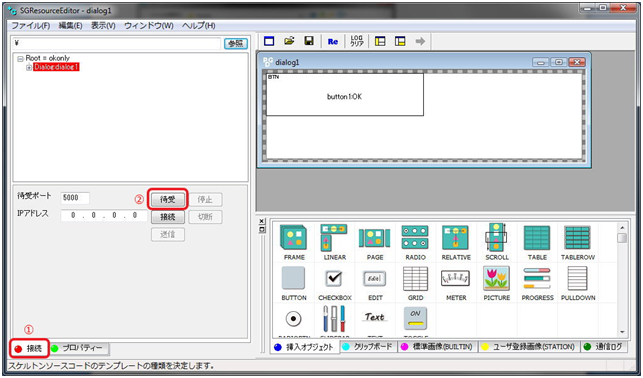Select the PAGE insert object

375,242
